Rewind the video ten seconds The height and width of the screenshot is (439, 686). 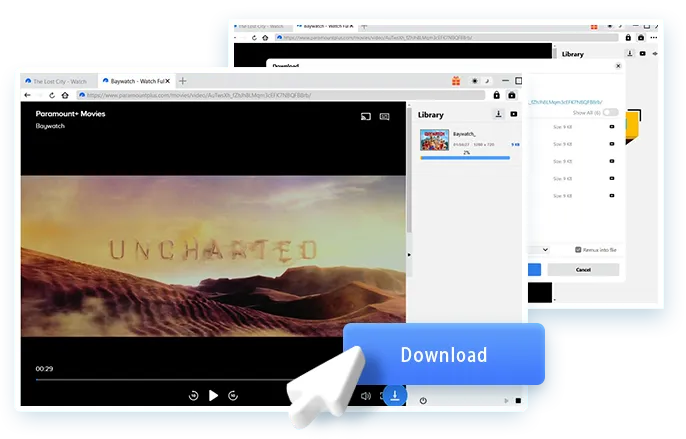(x=193, y=396)
